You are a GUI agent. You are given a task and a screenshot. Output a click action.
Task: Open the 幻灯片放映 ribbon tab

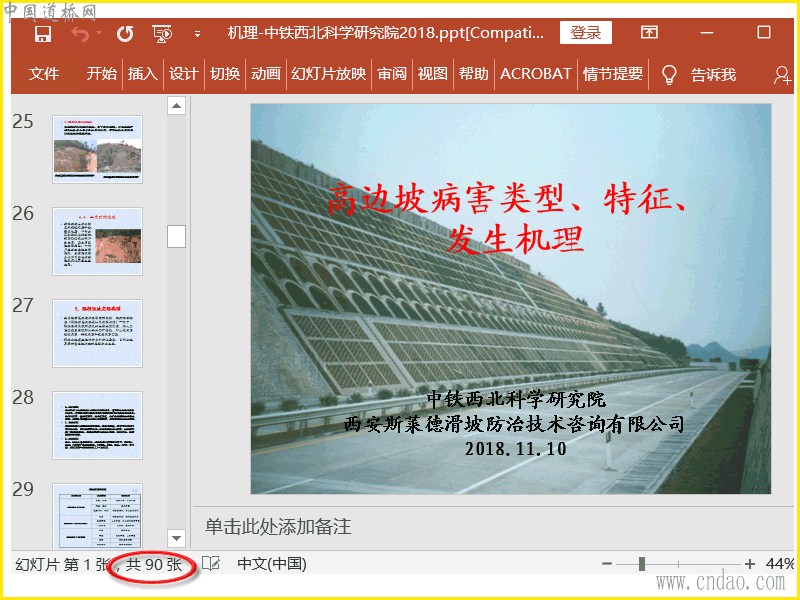click(x=329, y=74)
